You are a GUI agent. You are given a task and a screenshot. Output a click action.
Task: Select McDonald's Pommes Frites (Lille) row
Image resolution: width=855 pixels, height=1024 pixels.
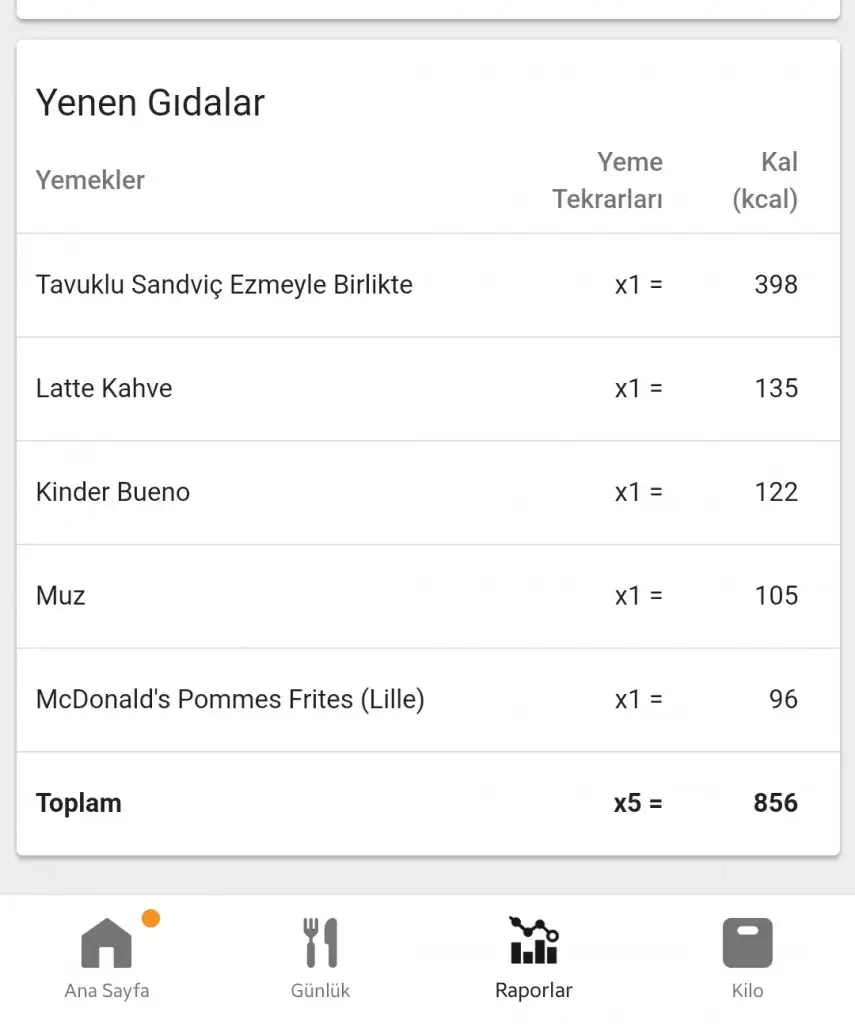[230, 699]
